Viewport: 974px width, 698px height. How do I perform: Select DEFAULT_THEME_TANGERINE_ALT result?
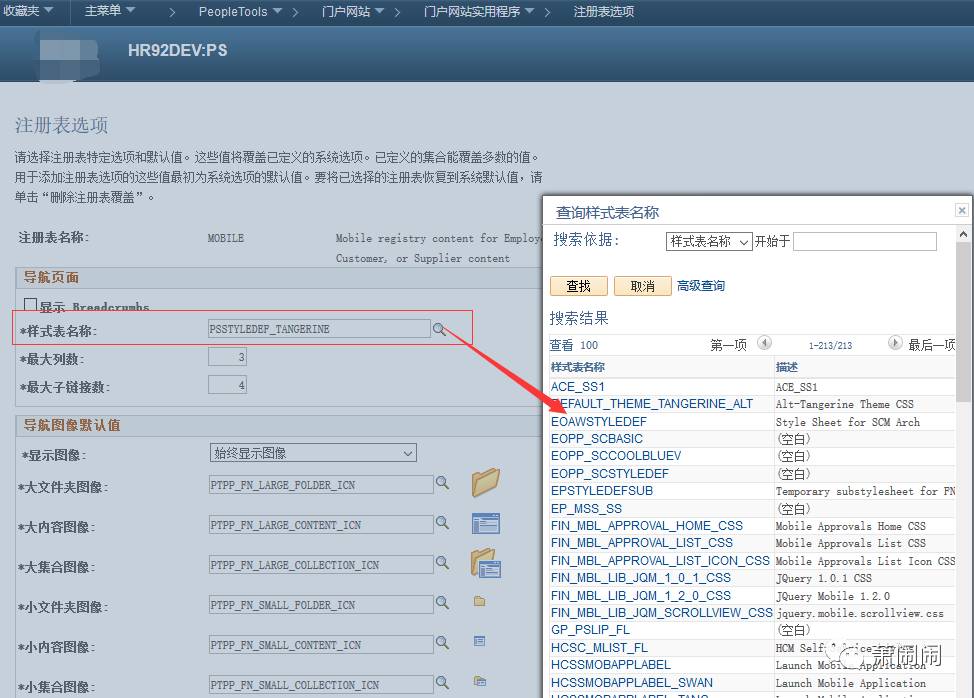(x=652, y=404)
